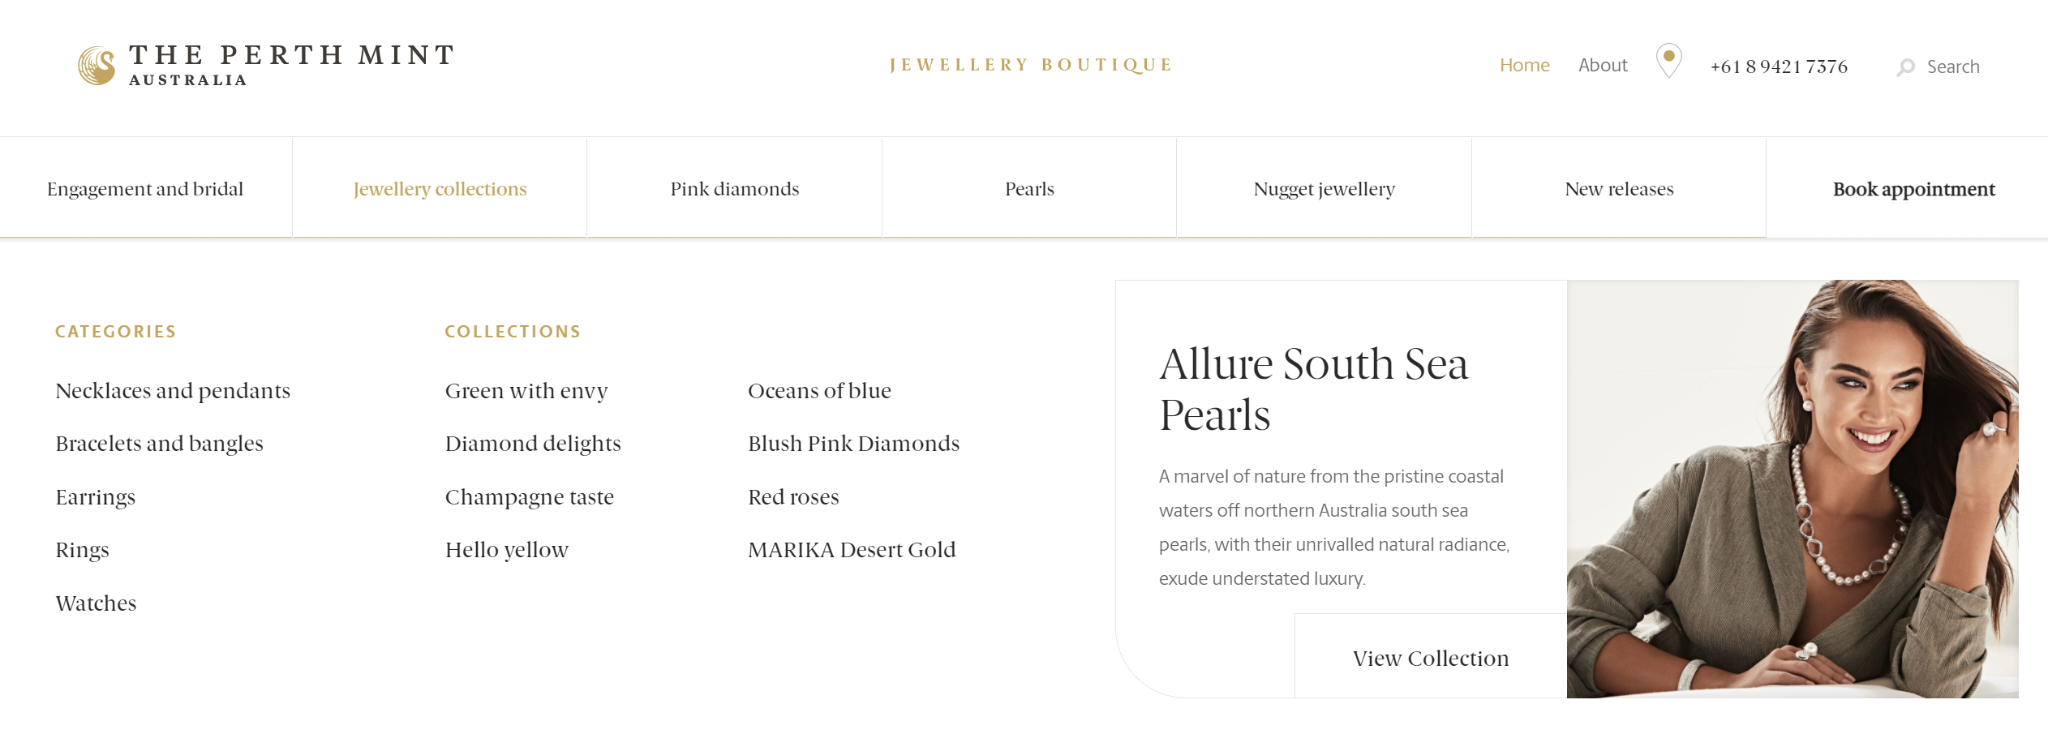Click the search magnifier icon
The width and height of the screenshot is (2048, 732).
1906,67
